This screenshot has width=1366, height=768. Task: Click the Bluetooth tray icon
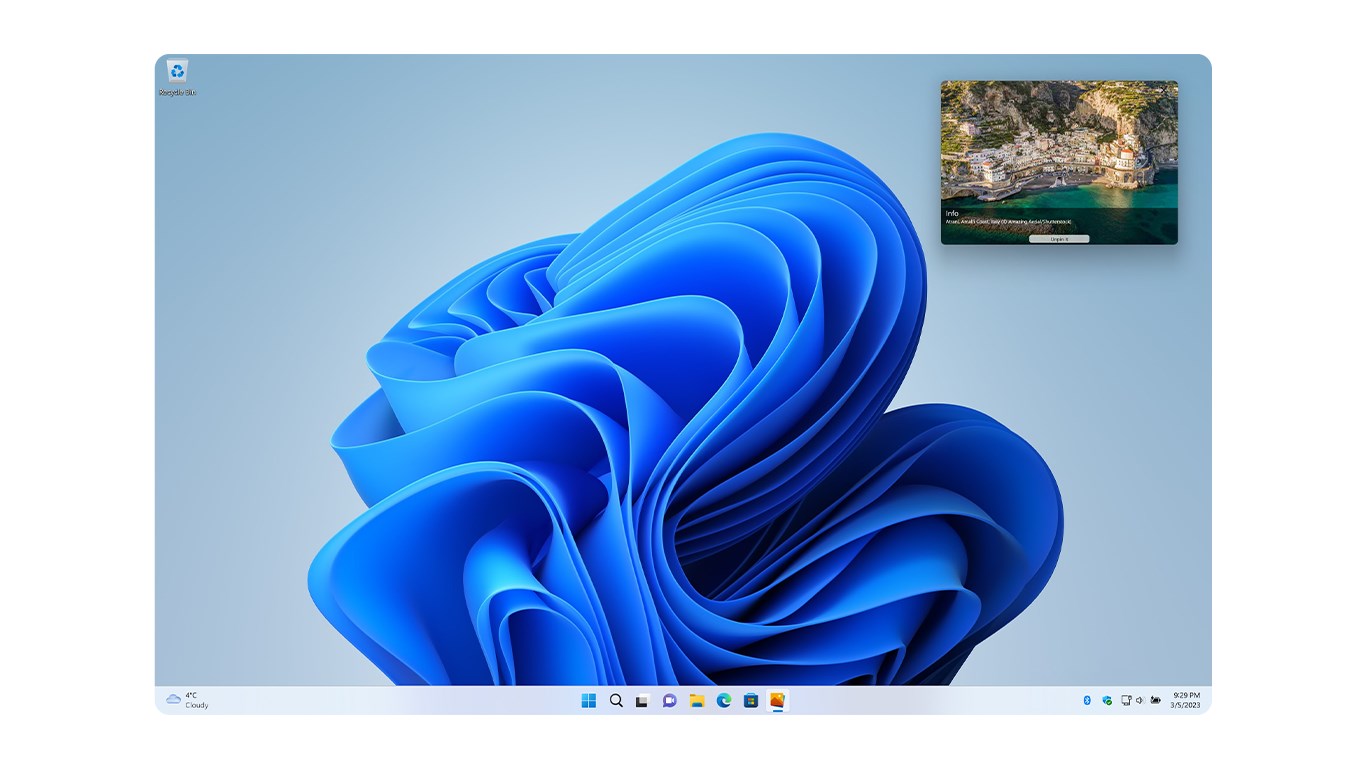[x=1087, y=700]
